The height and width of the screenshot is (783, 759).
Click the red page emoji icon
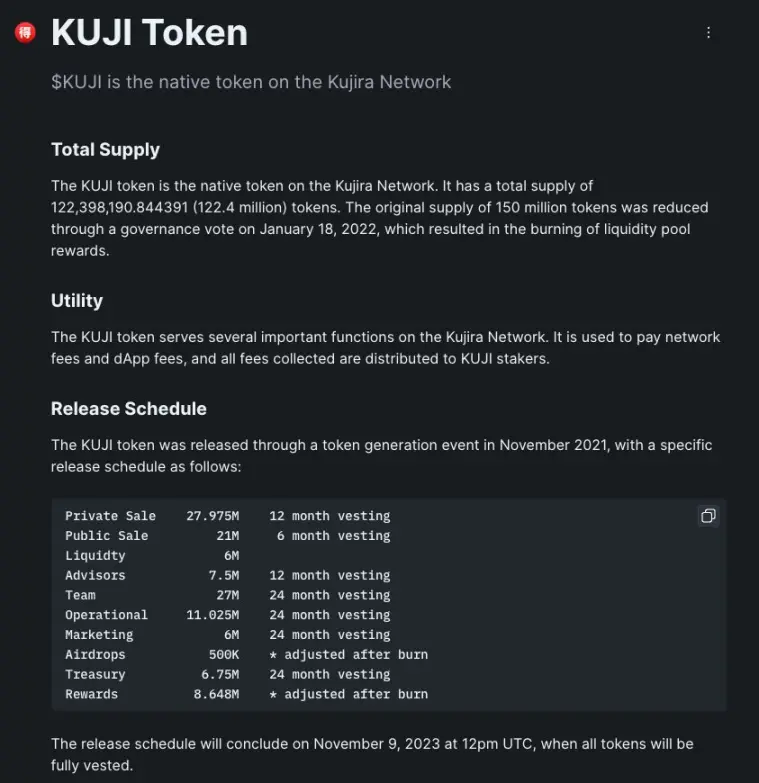25,33
